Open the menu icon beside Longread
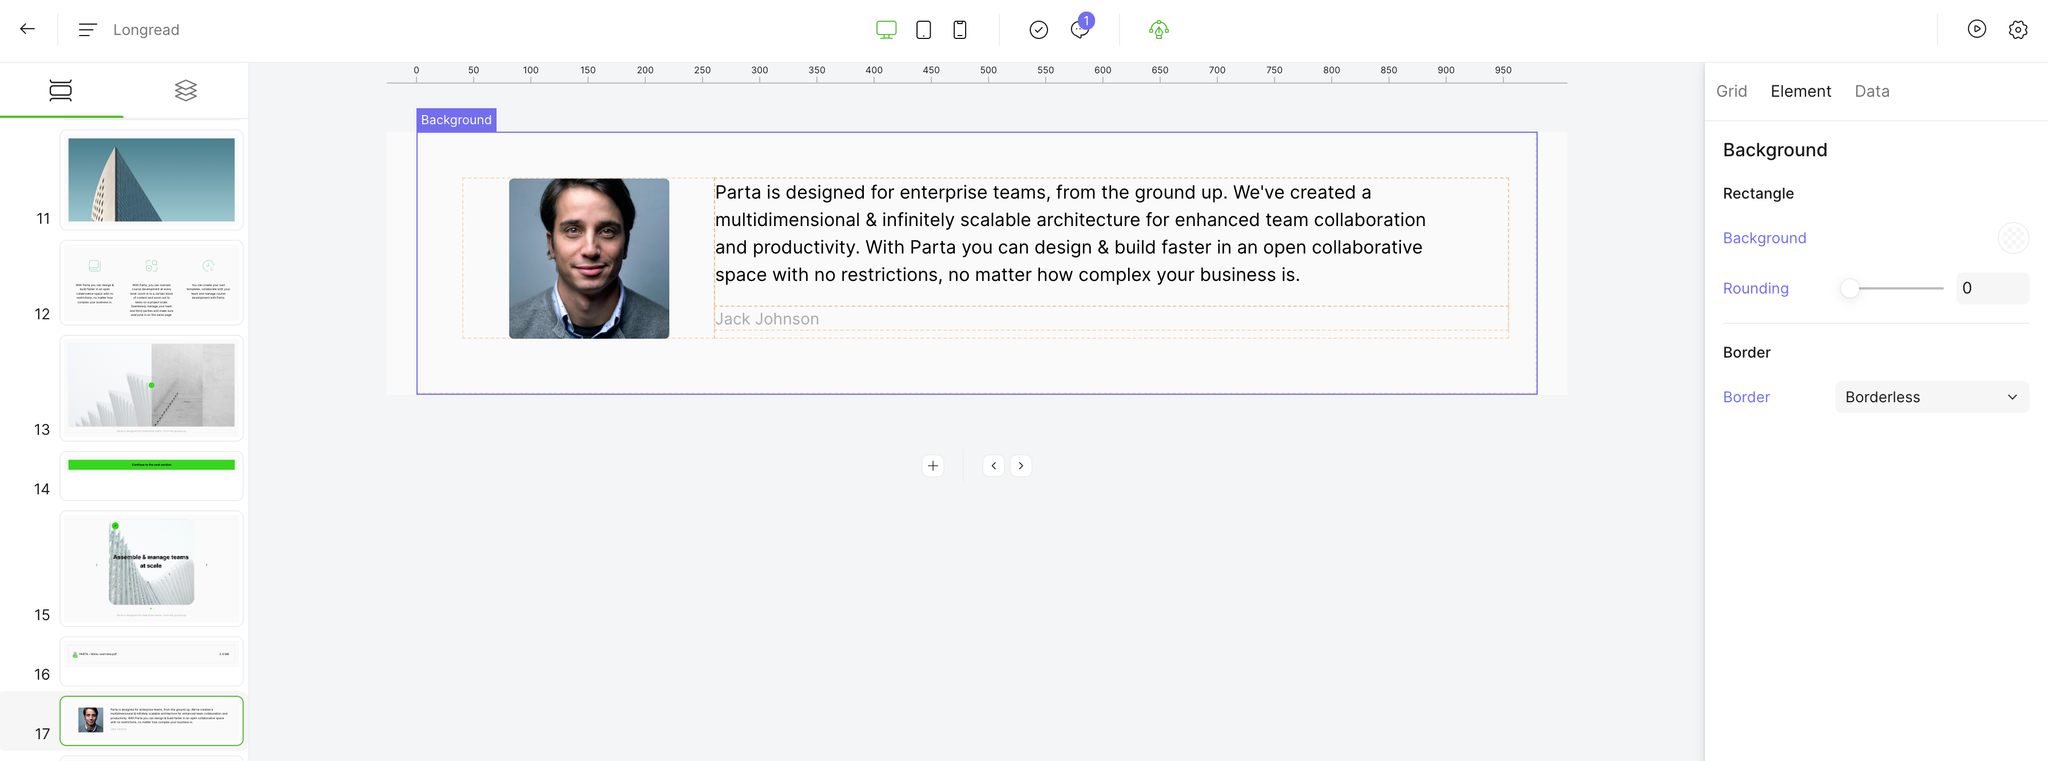 [87, 30]
